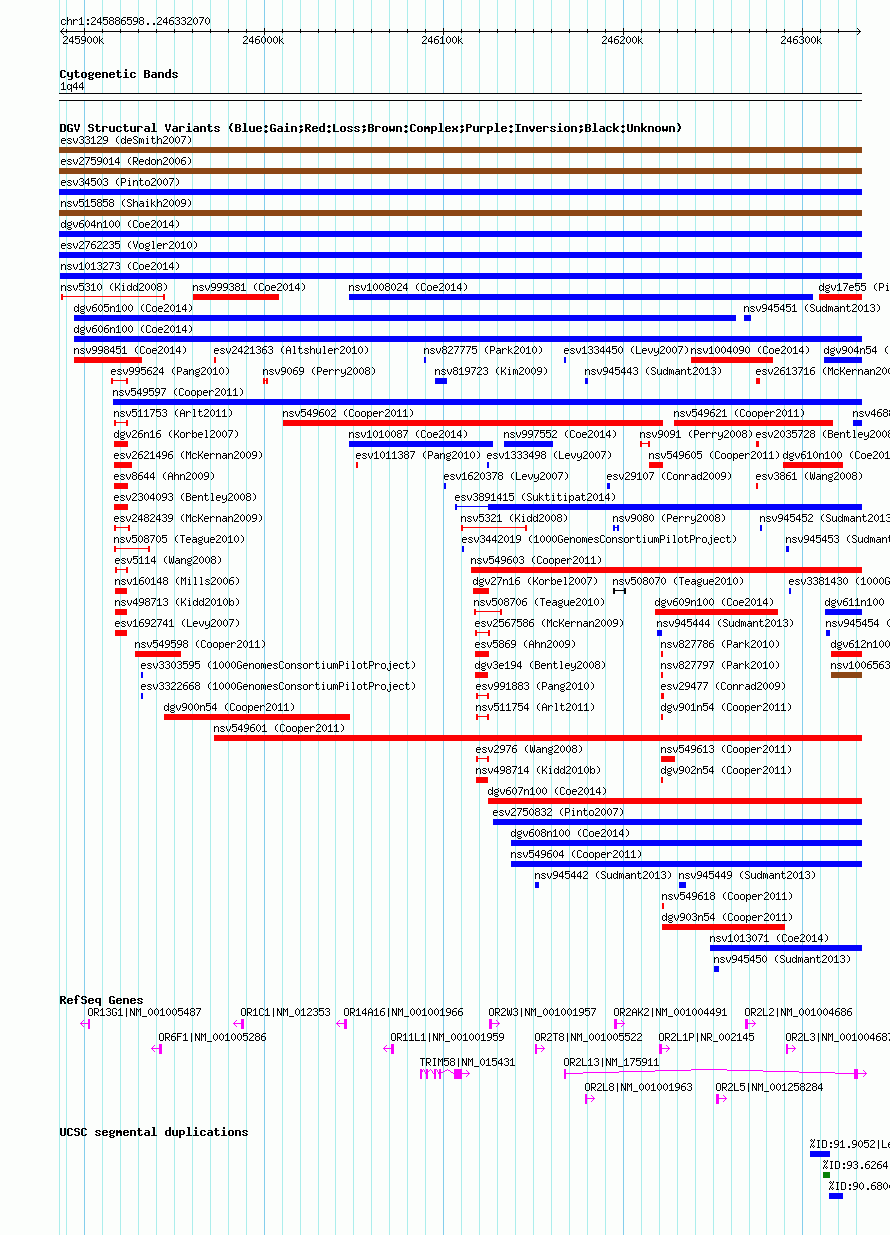Open the nsv9091 (Perry2008) label

pyautogui.click(x=696, y=434)
